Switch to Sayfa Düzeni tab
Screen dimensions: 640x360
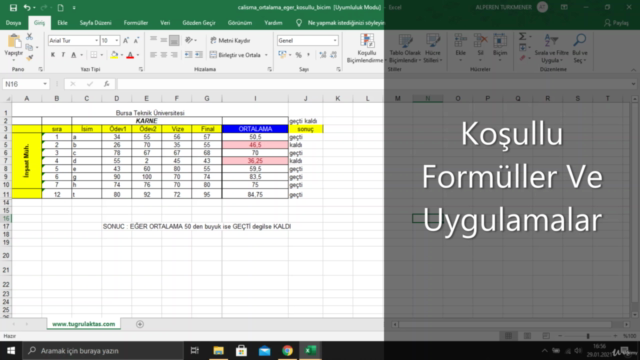(x=96, y=23)
